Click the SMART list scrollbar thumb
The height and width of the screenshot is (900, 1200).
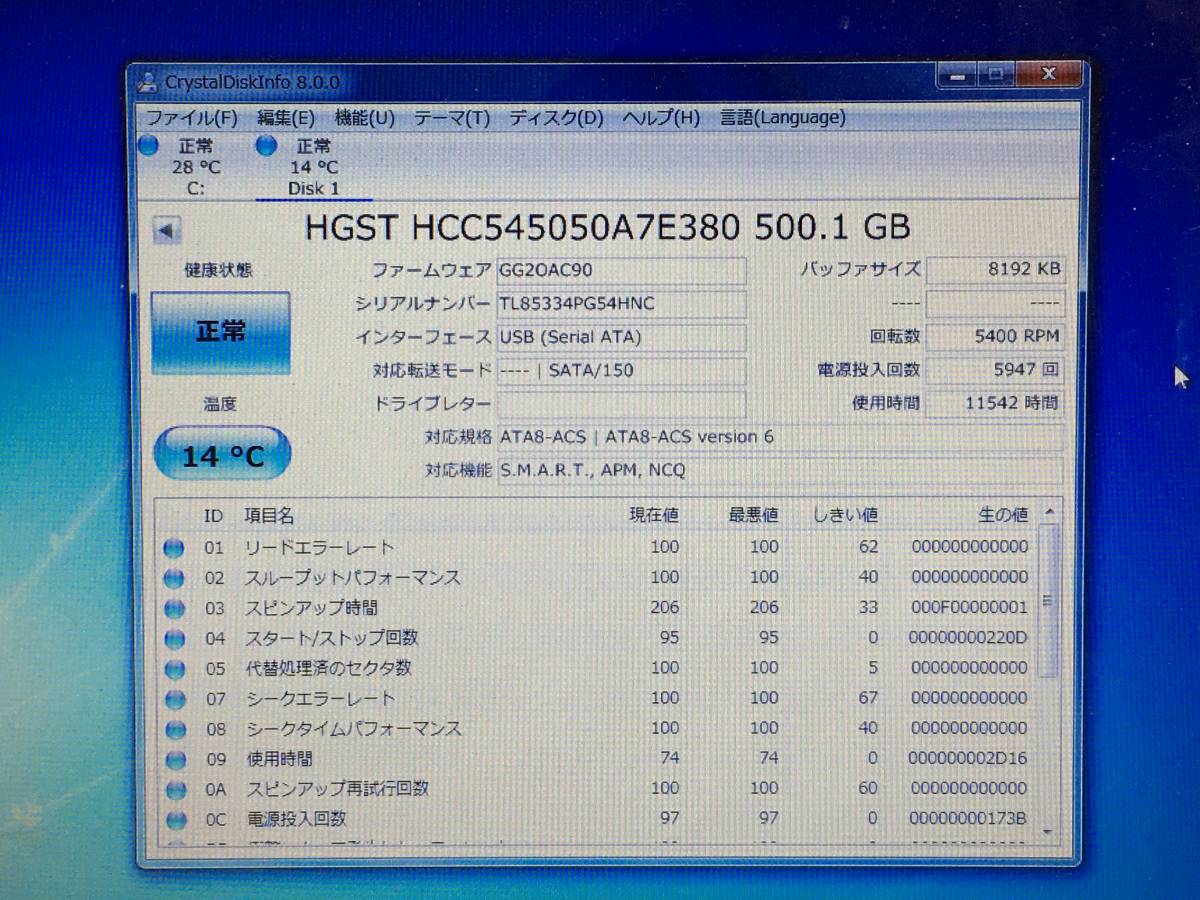tap(1048, 600)
